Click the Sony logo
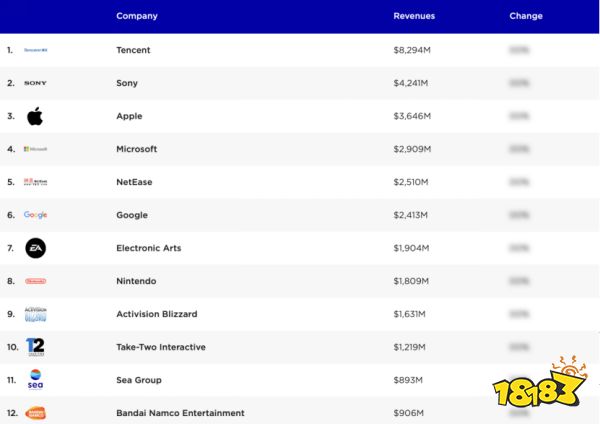This screenshot has height=424, width=600. click(x=35, y=83)
